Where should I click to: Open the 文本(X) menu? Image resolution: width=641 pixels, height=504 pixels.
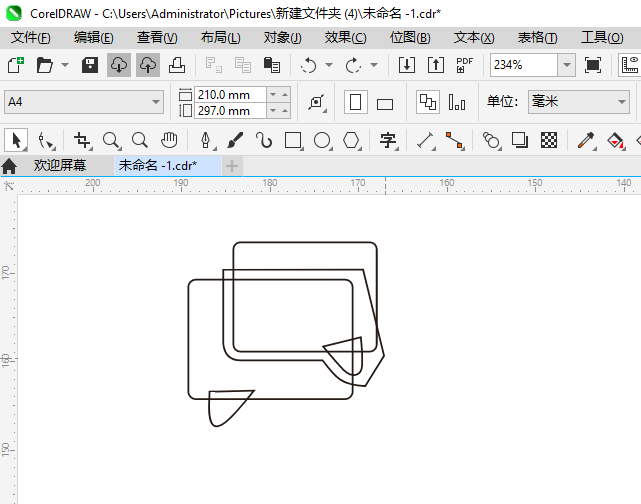(x=474, y=38)
